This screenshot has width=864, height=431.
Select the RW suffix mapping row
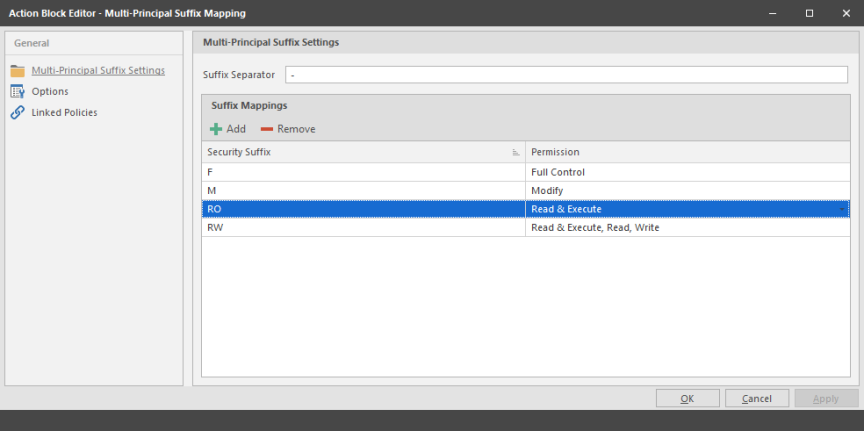tap(364, 227)
